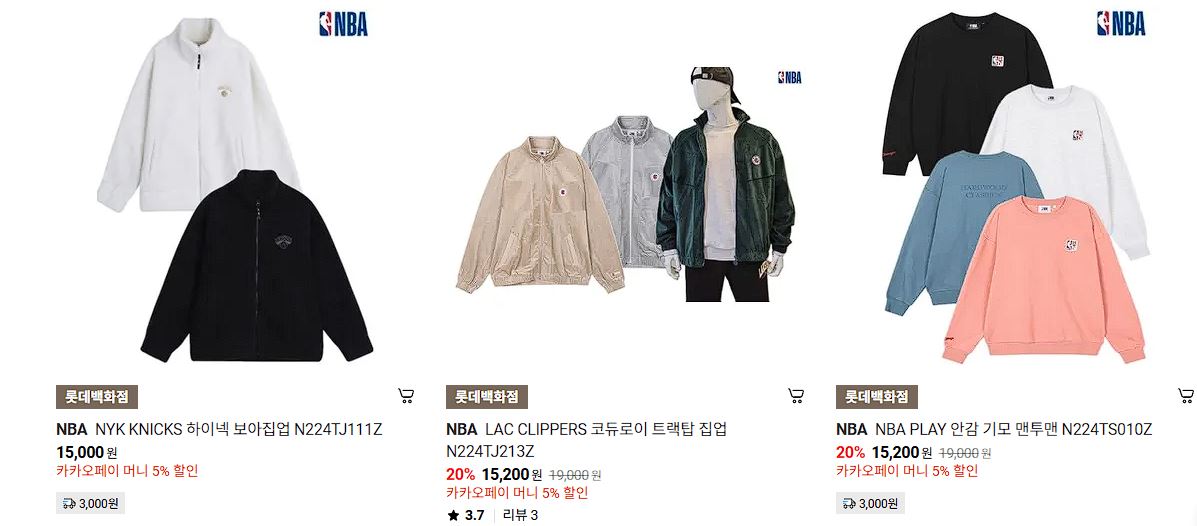This screenshot has height=526, width=1197.
Task: Click the 롯데백화점 badge on the Knicks item
Action: 97,397
